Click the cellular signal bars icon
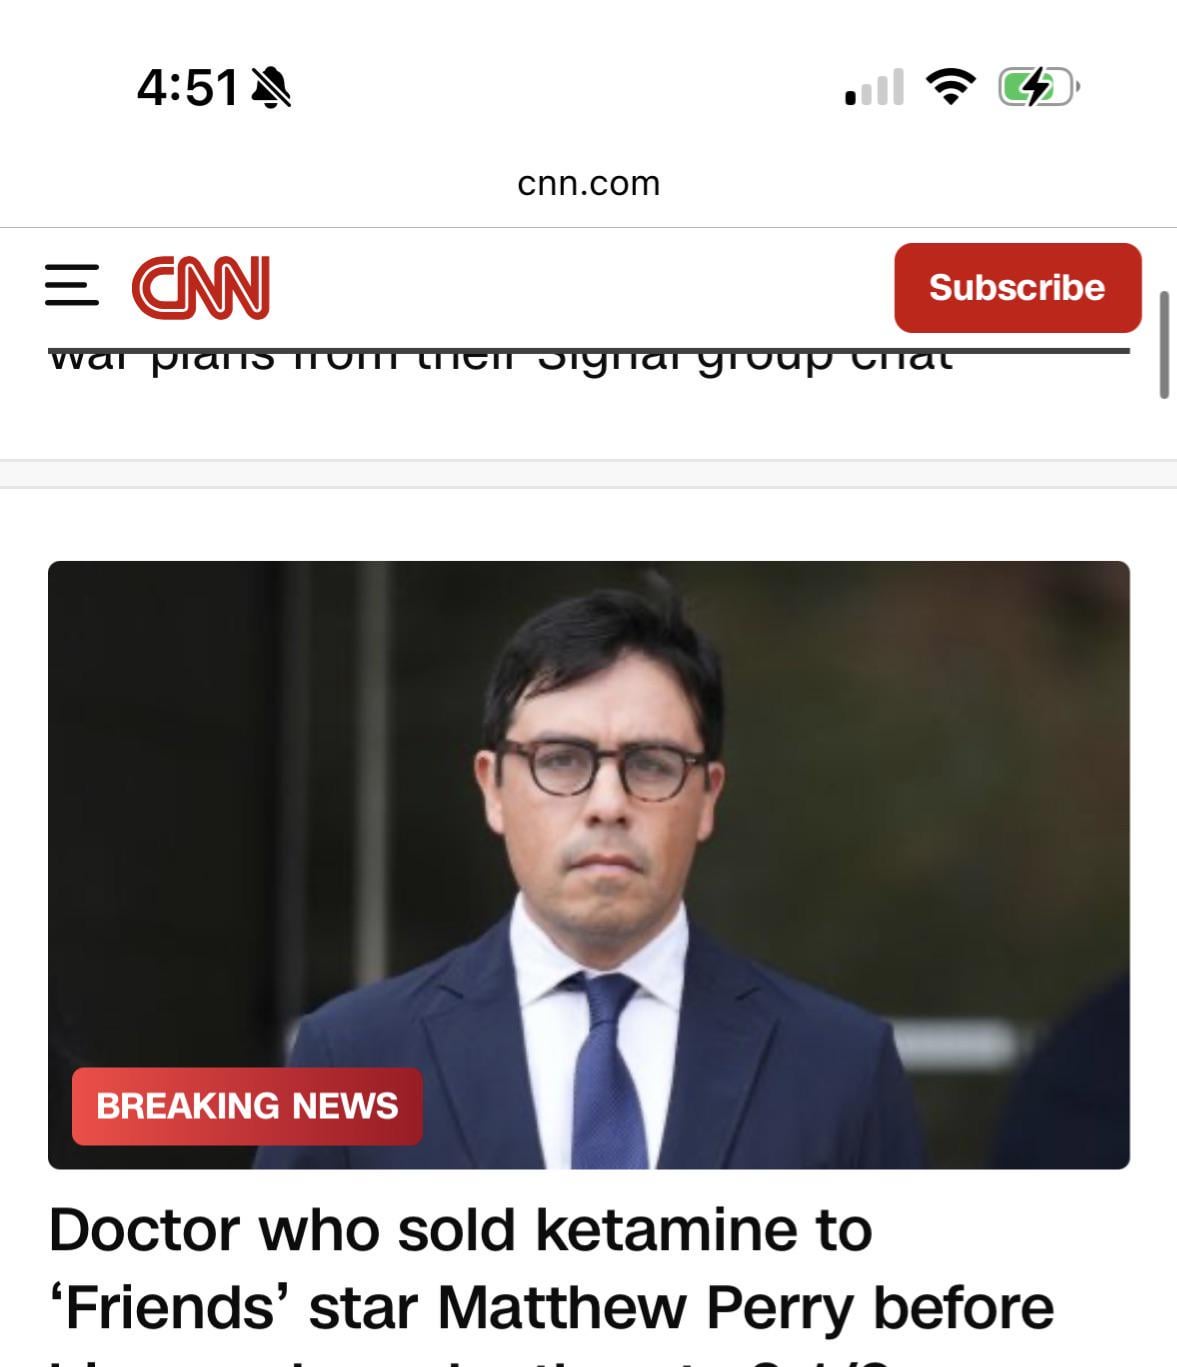Image resolution: width=1177 pixels, height=1367 pixels. [x=874, y=87]
